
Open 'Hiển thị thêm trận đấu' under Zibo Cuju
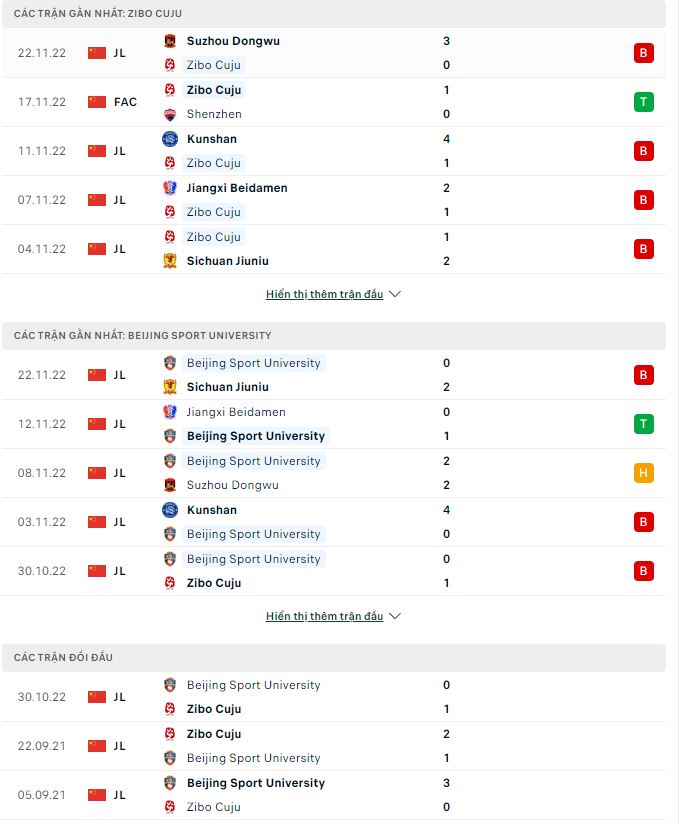coord(324,295)
